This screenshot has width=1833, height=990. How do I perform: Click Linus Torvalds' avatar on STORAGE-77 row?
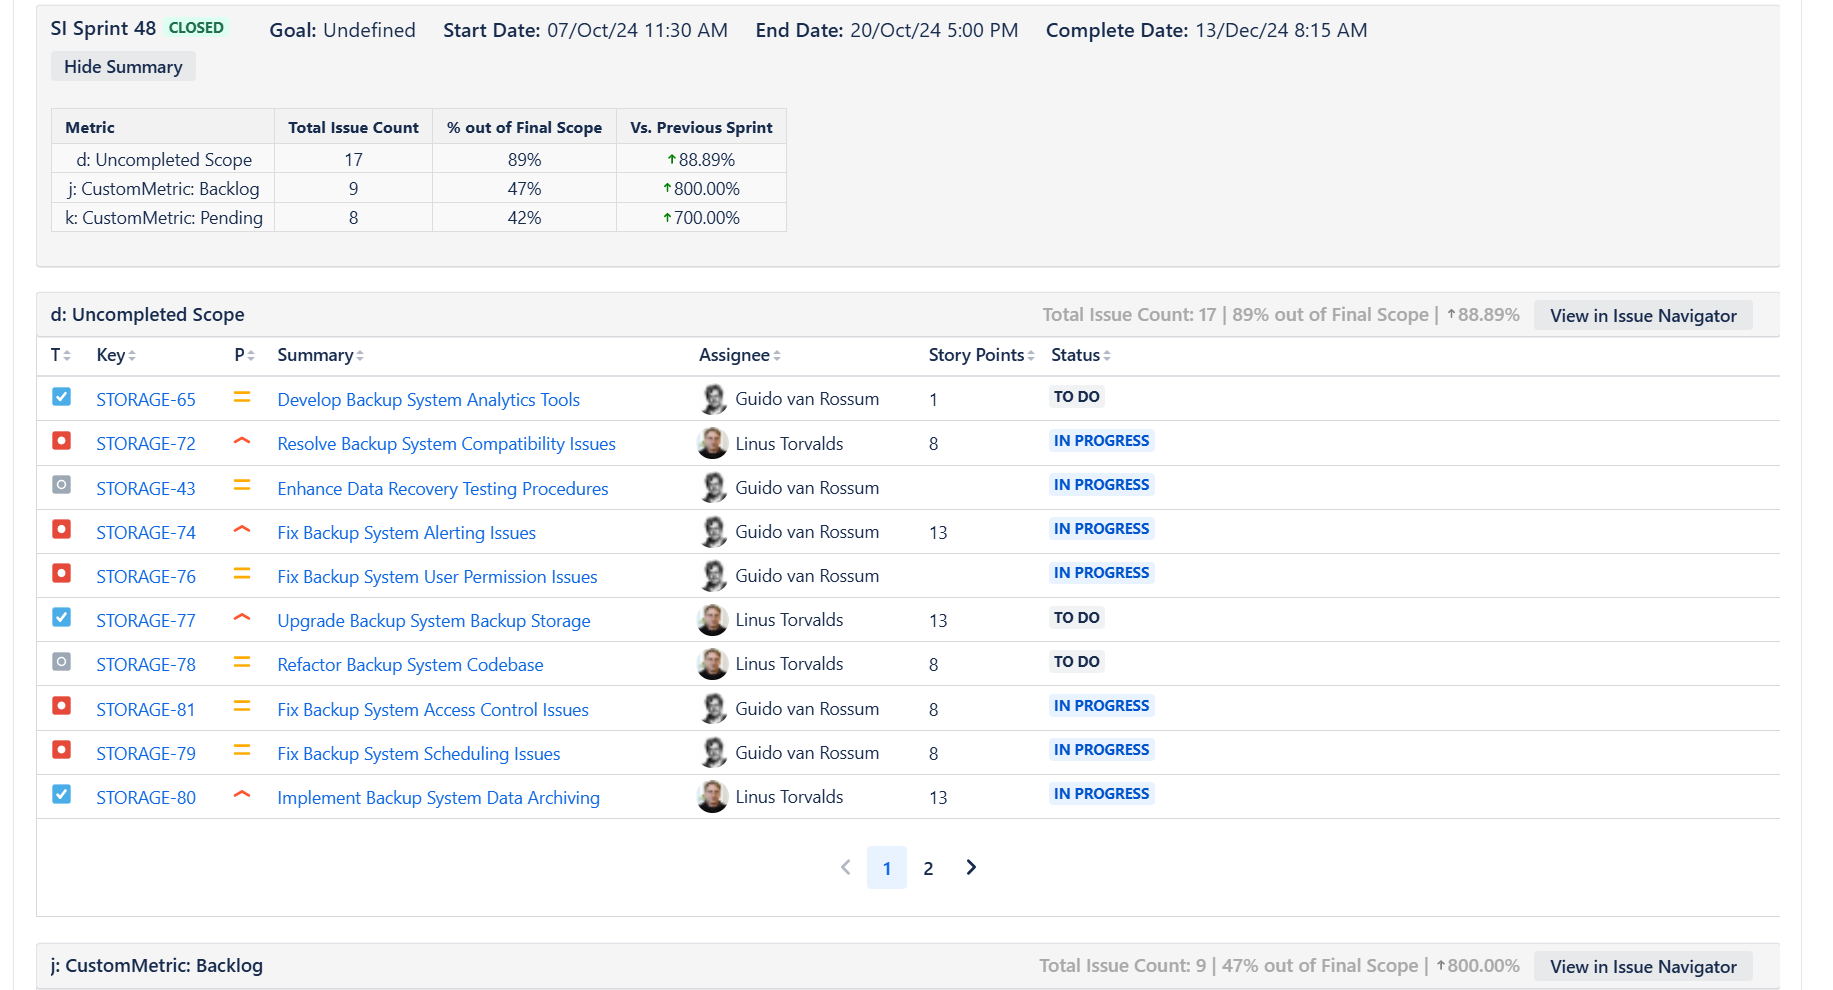713,619
